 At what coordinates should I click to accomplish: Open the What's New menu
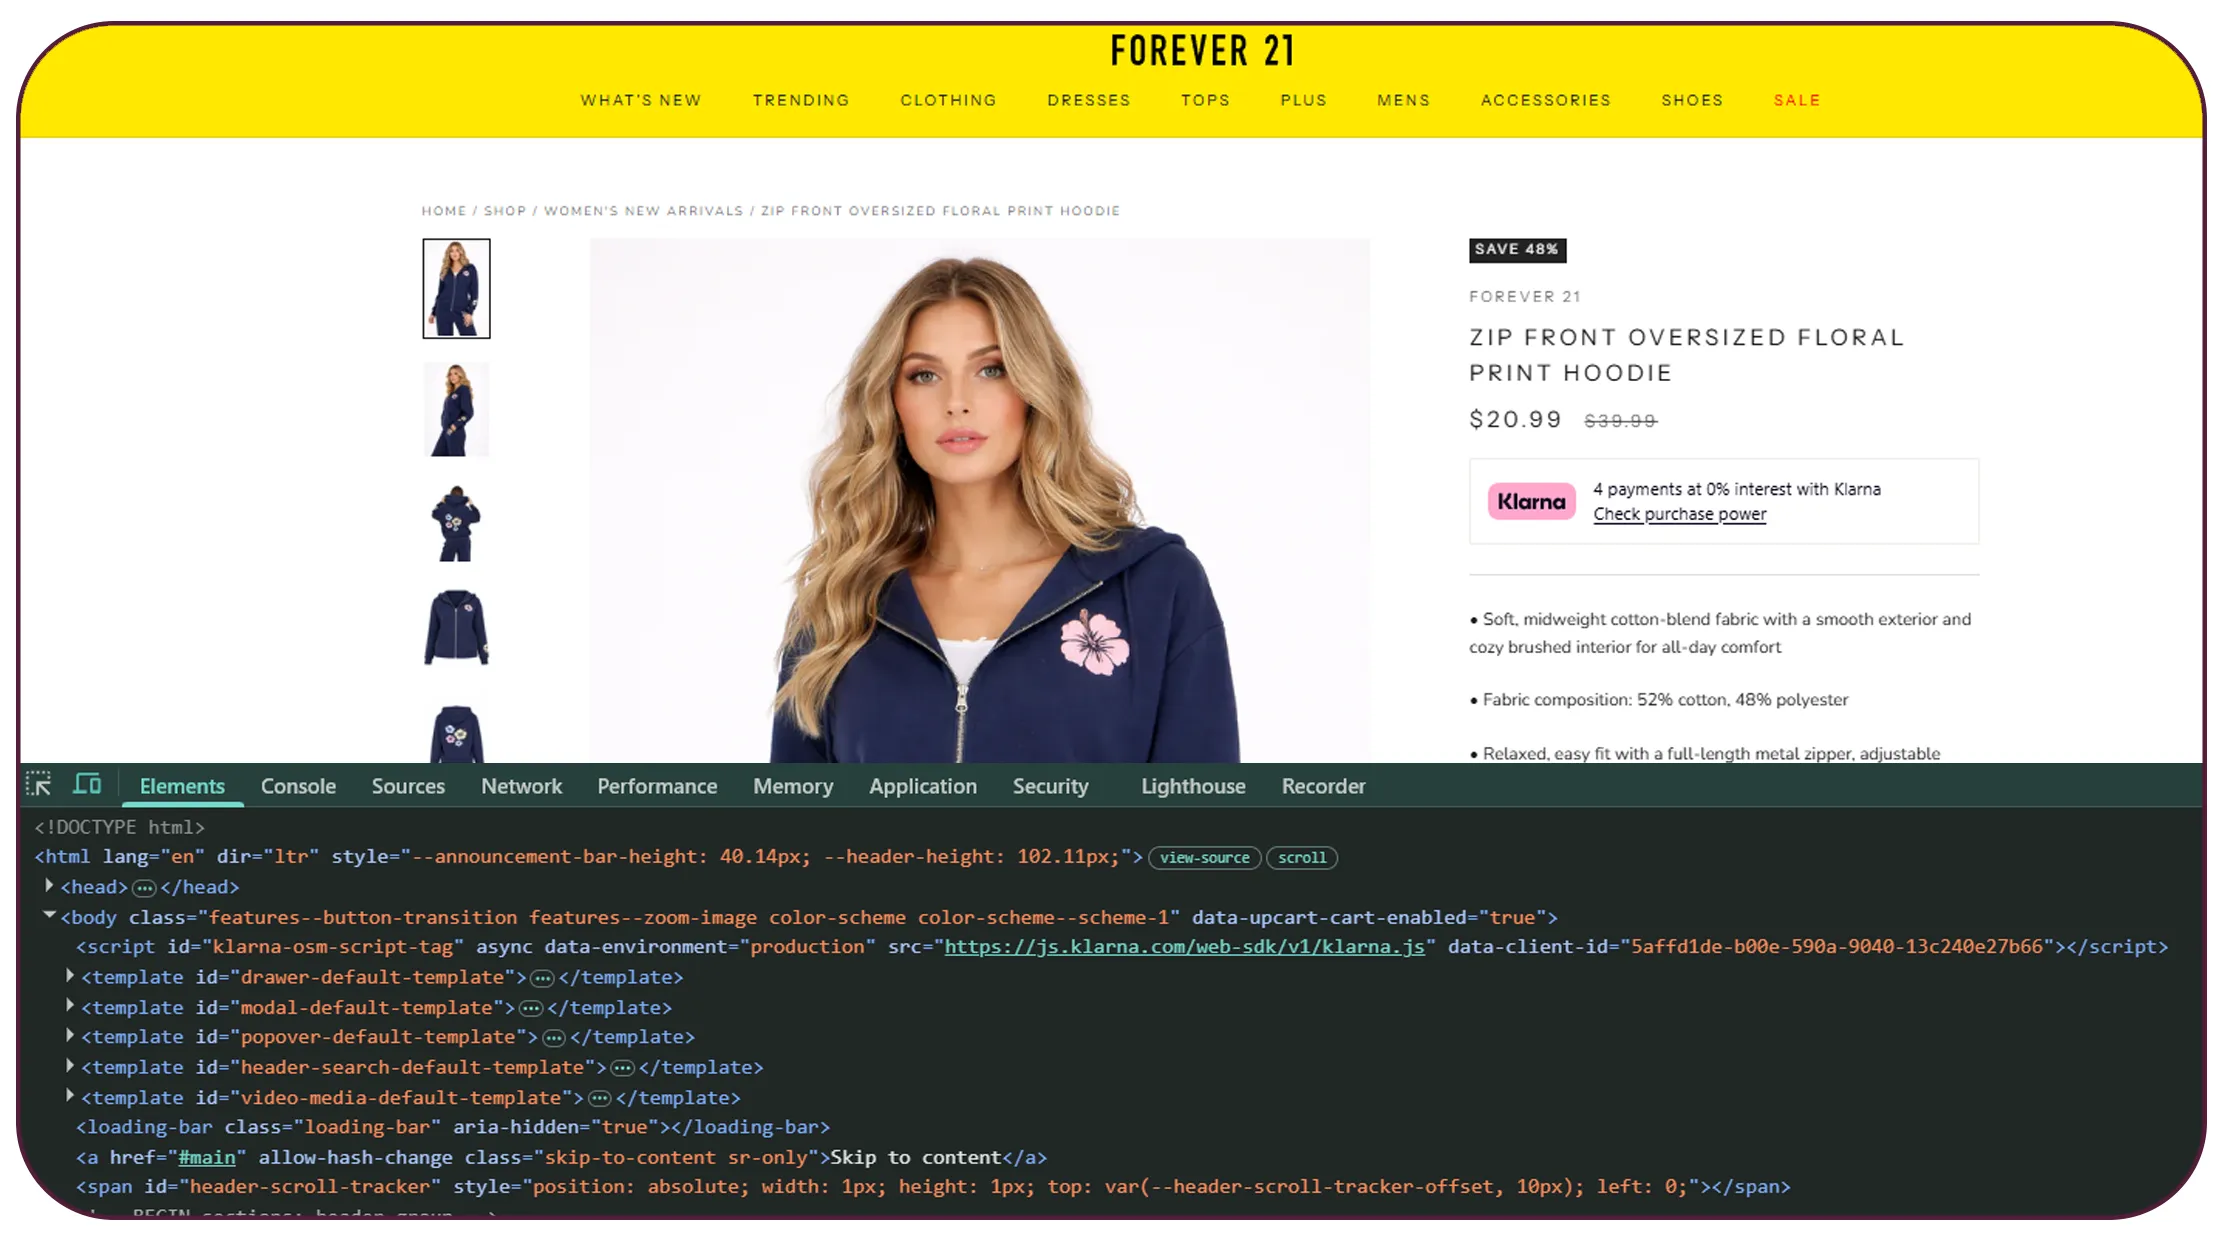coord(641,100)
